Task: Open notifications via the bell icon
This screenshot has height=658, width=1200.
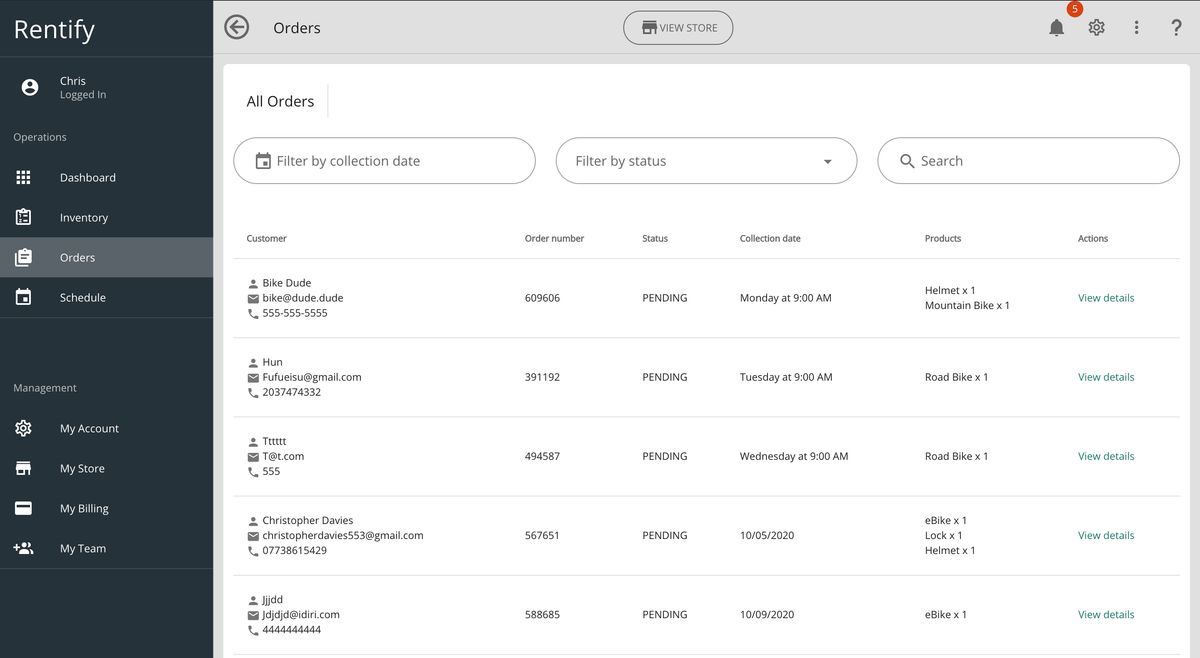Action: click(1057, 27)
